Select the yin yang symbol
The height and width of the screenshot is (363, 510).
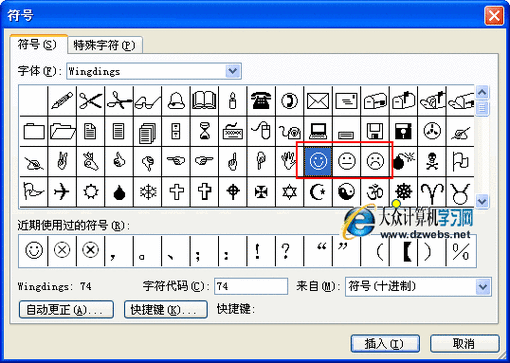[346, 192]
